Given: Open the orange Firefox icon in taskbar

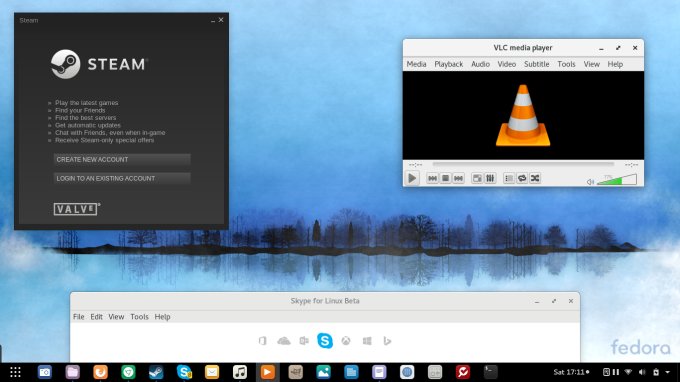Looking at the screenshot, I should tap(100, 372).
